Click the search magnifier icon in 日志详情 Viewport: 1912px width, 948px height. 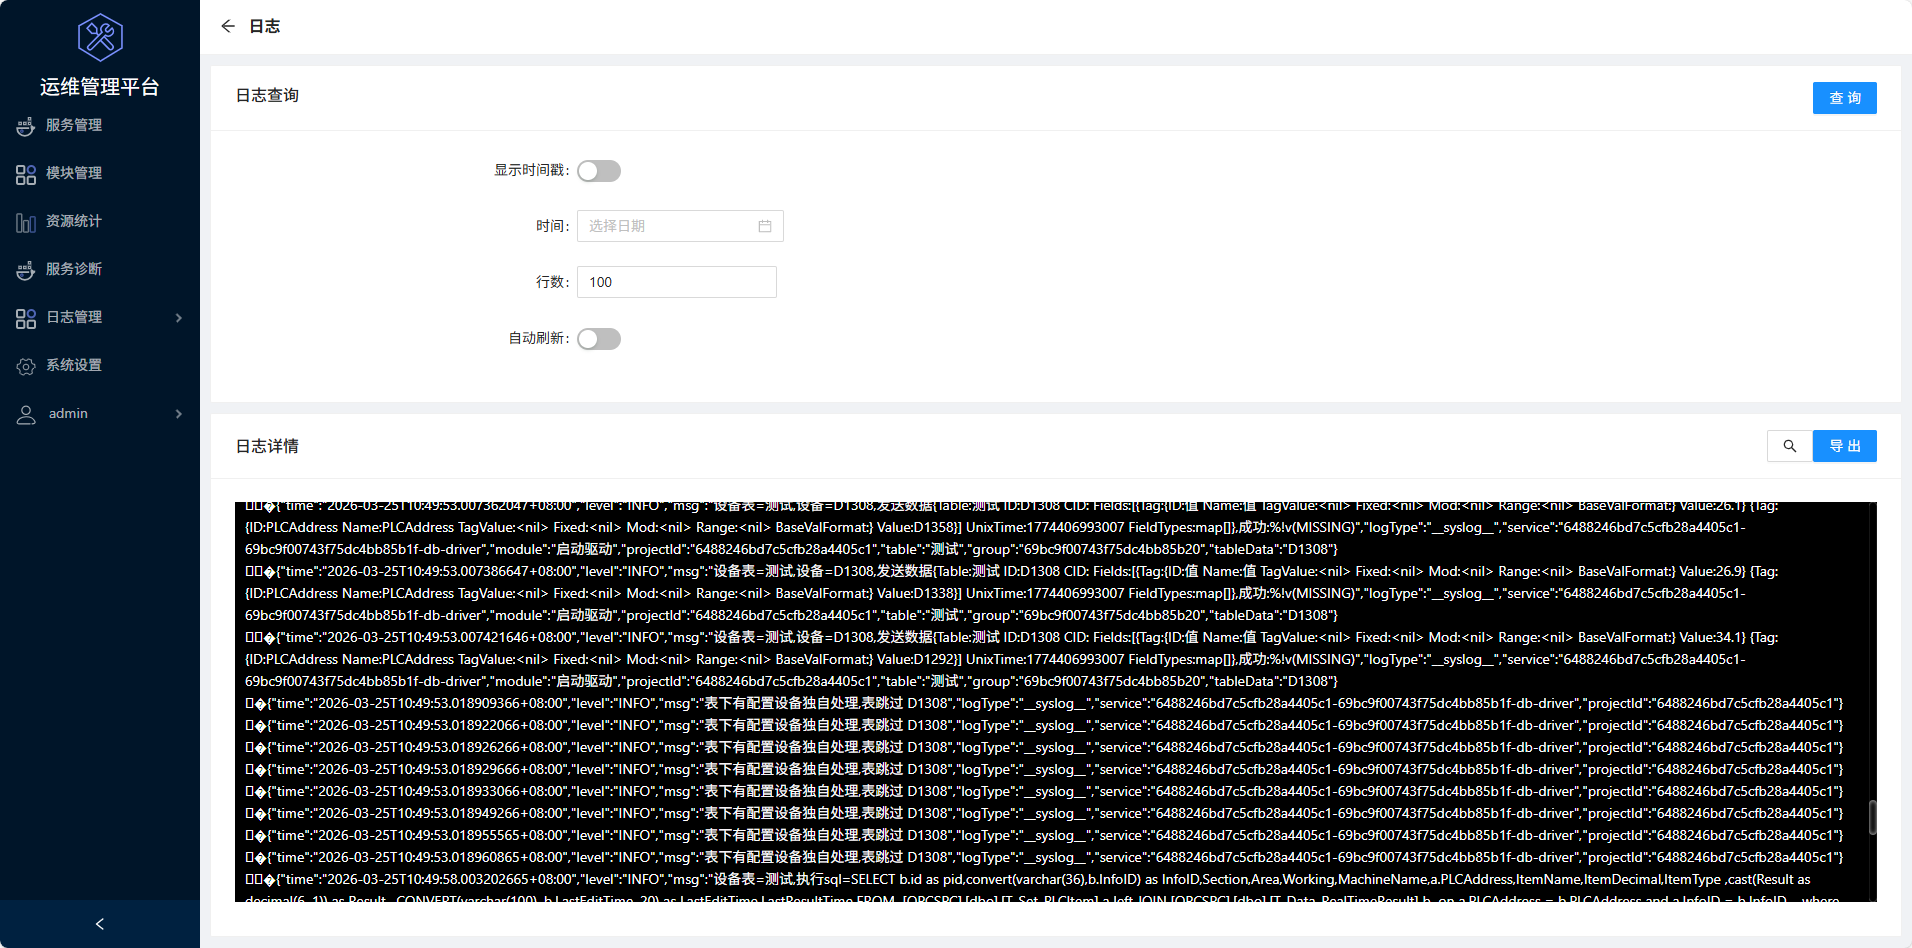1789,446
